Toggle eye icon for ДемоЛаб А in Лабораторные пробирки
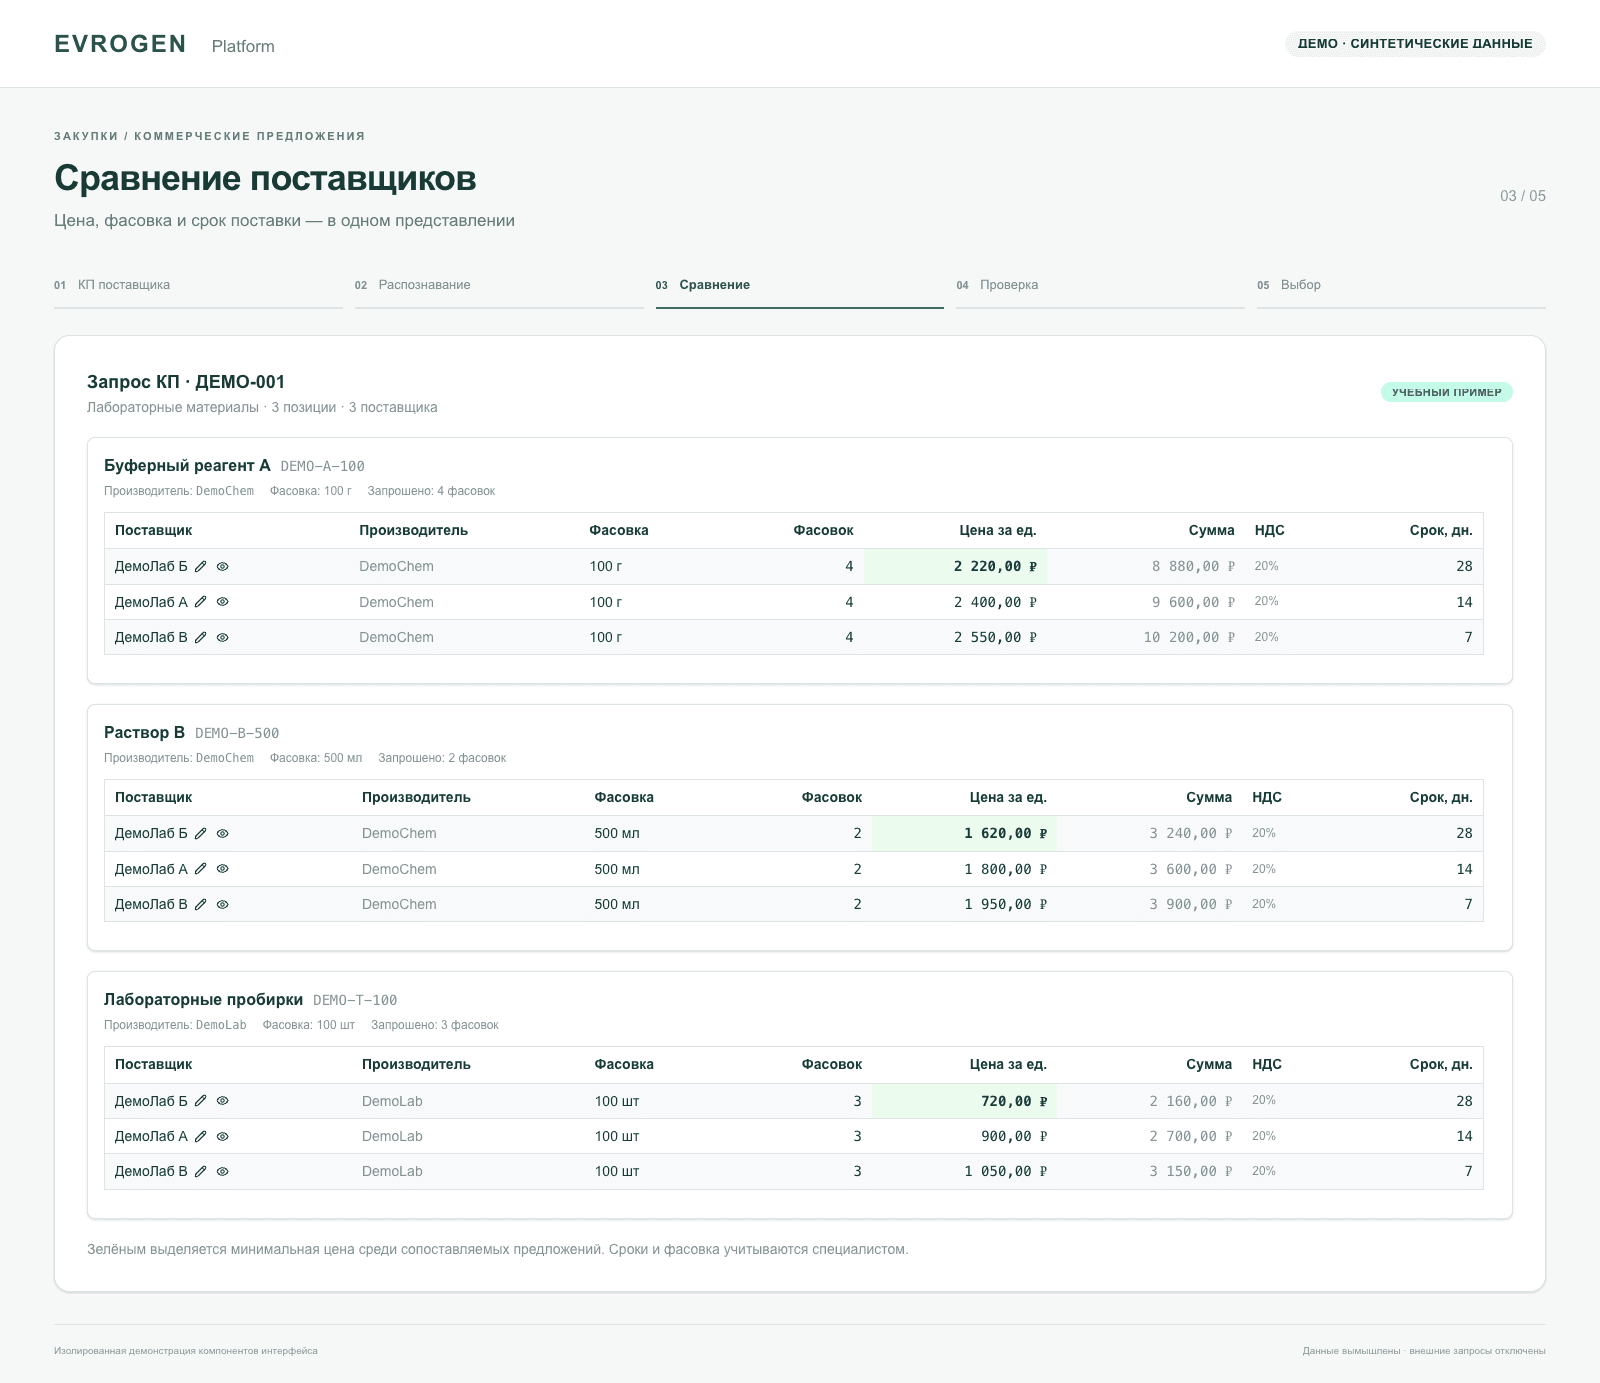 (223, 1136)
